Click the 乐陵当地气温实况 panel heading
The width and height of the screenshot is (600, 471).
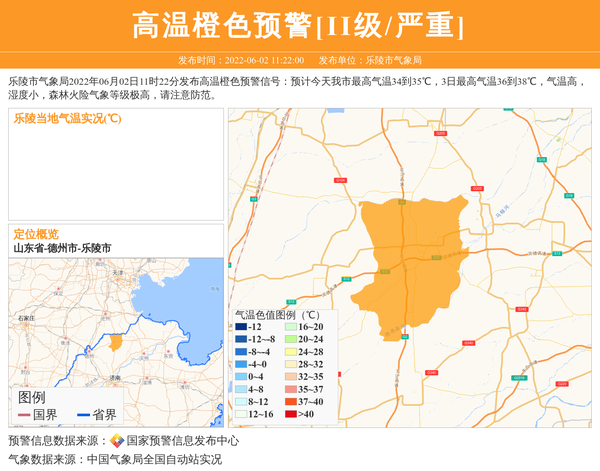point(67,118)
